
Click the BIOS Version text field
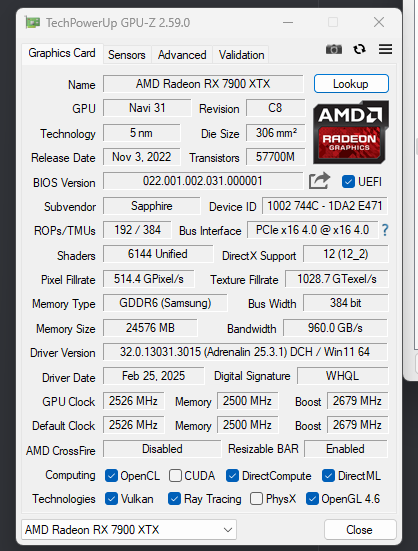point(203,181)
